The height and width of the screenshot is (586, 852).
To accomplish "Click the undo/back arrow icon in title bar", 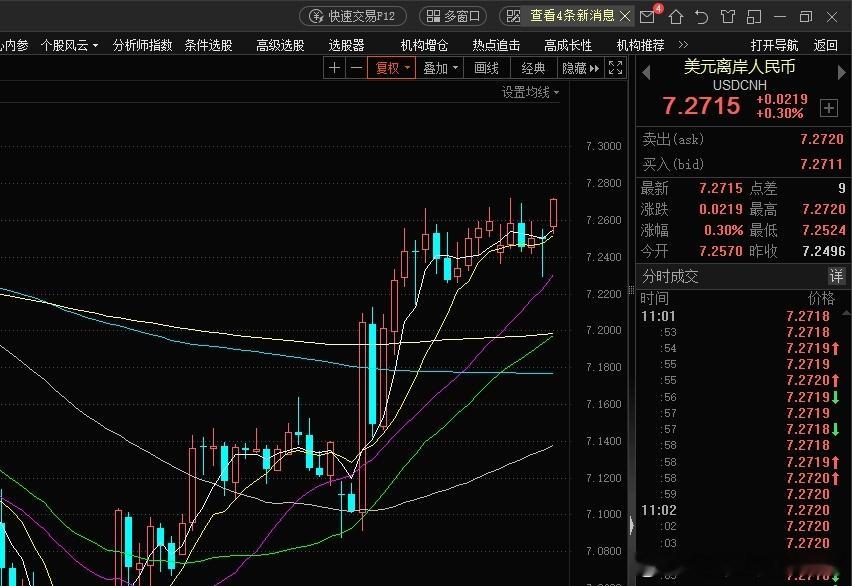I will tap(701, 17).
